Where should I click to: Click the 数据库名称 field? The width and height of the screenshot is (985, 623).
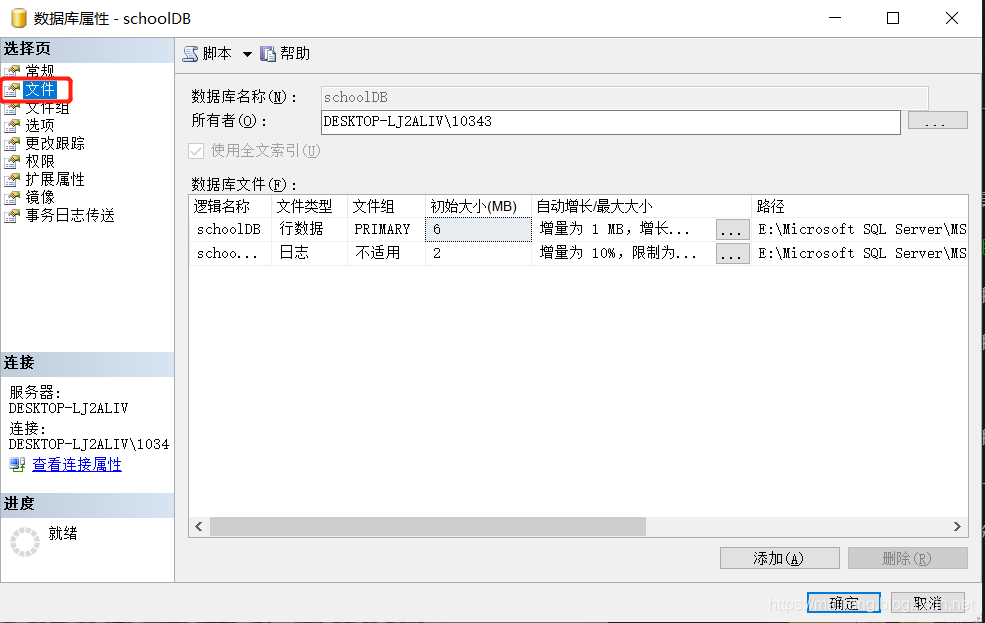[624, 97]
